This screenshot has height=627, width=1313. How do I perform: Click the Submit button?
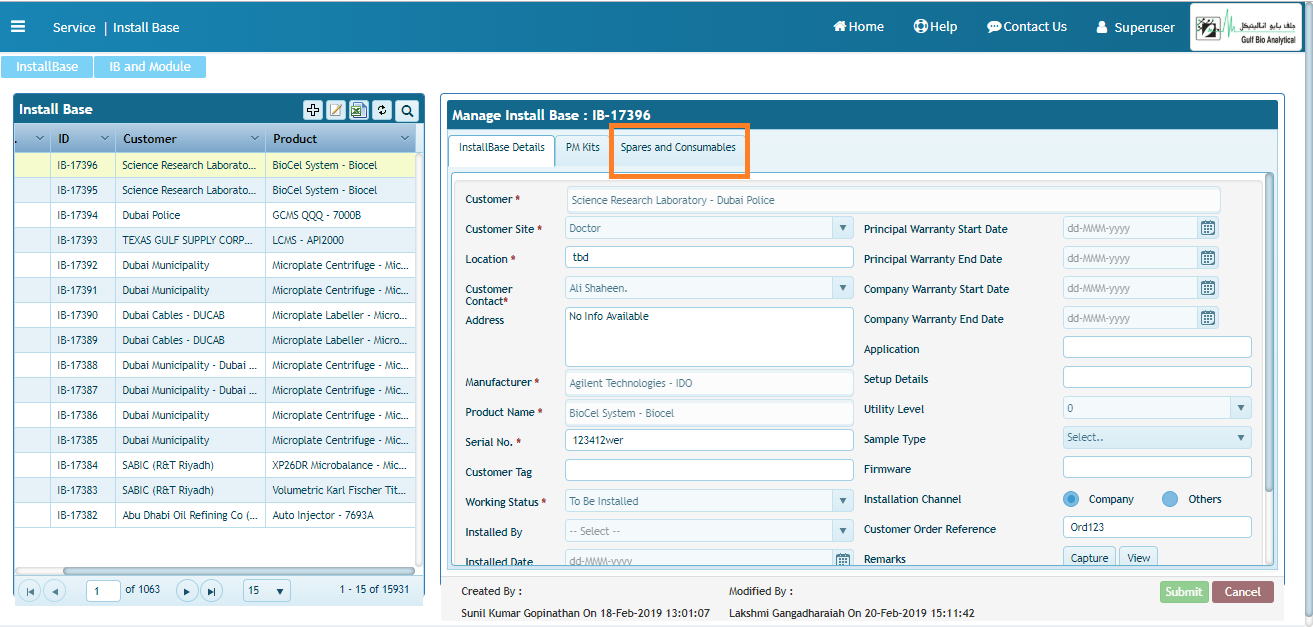click(x=1184, y=592)
